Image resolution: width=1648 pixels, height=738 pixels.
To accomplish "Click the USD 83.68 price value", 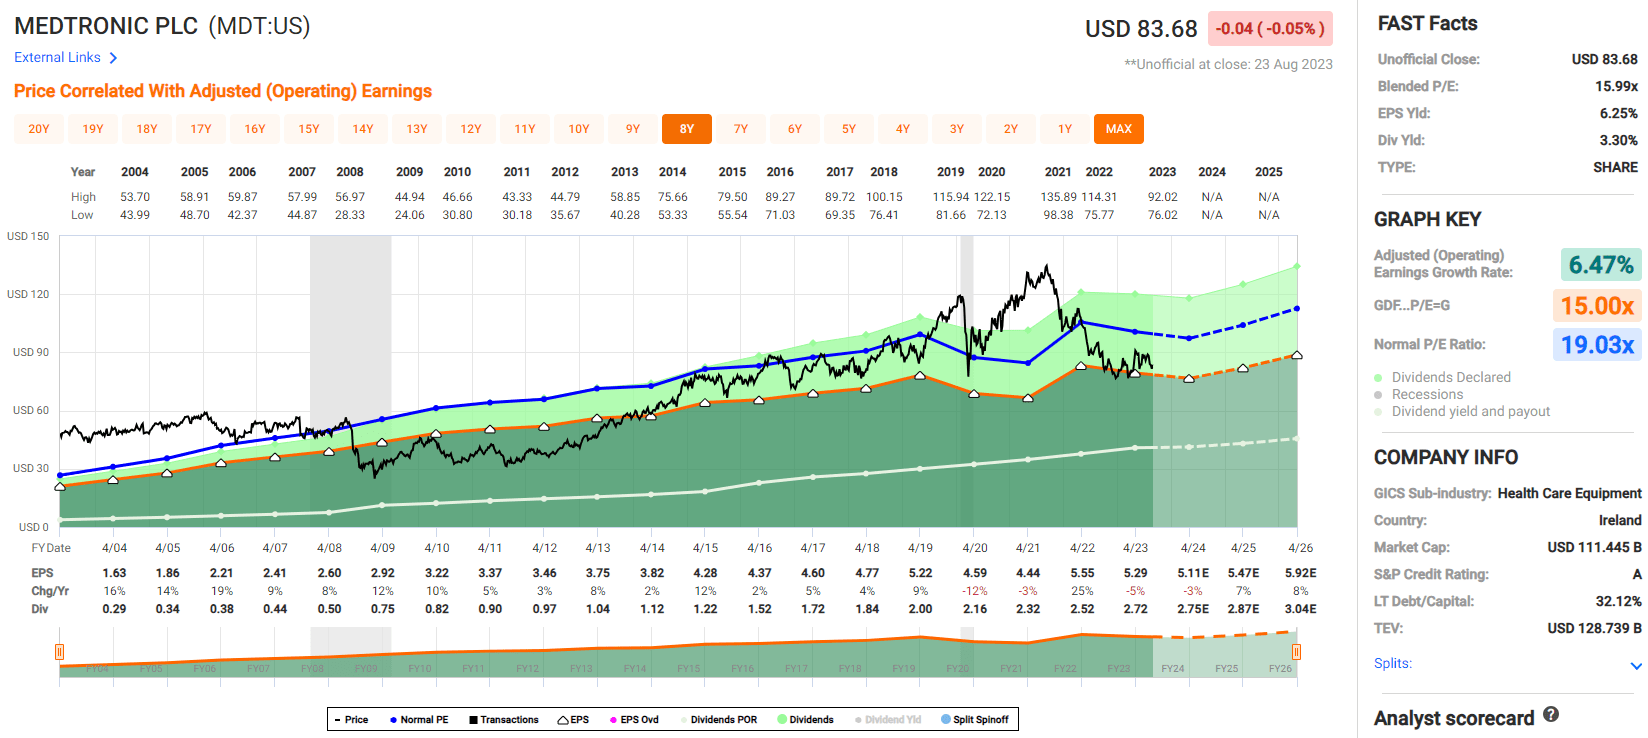I will click(x=1141, y=29).
